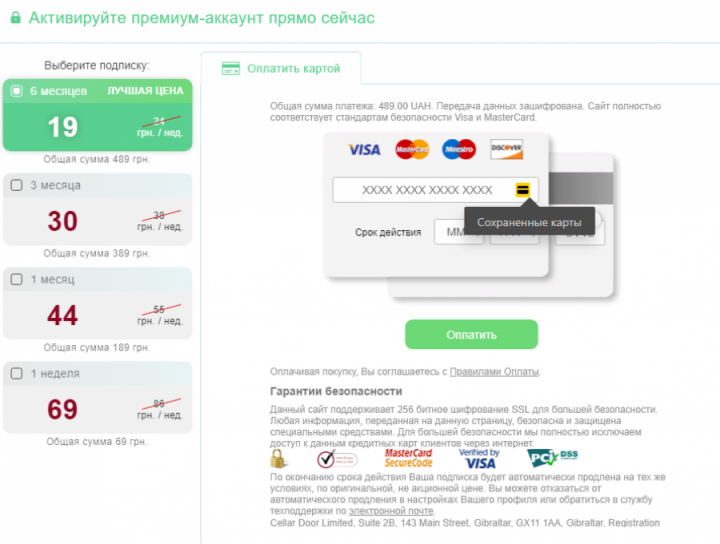Click the expiry month MM field
The image size is (720, 544).
(456, 232)
